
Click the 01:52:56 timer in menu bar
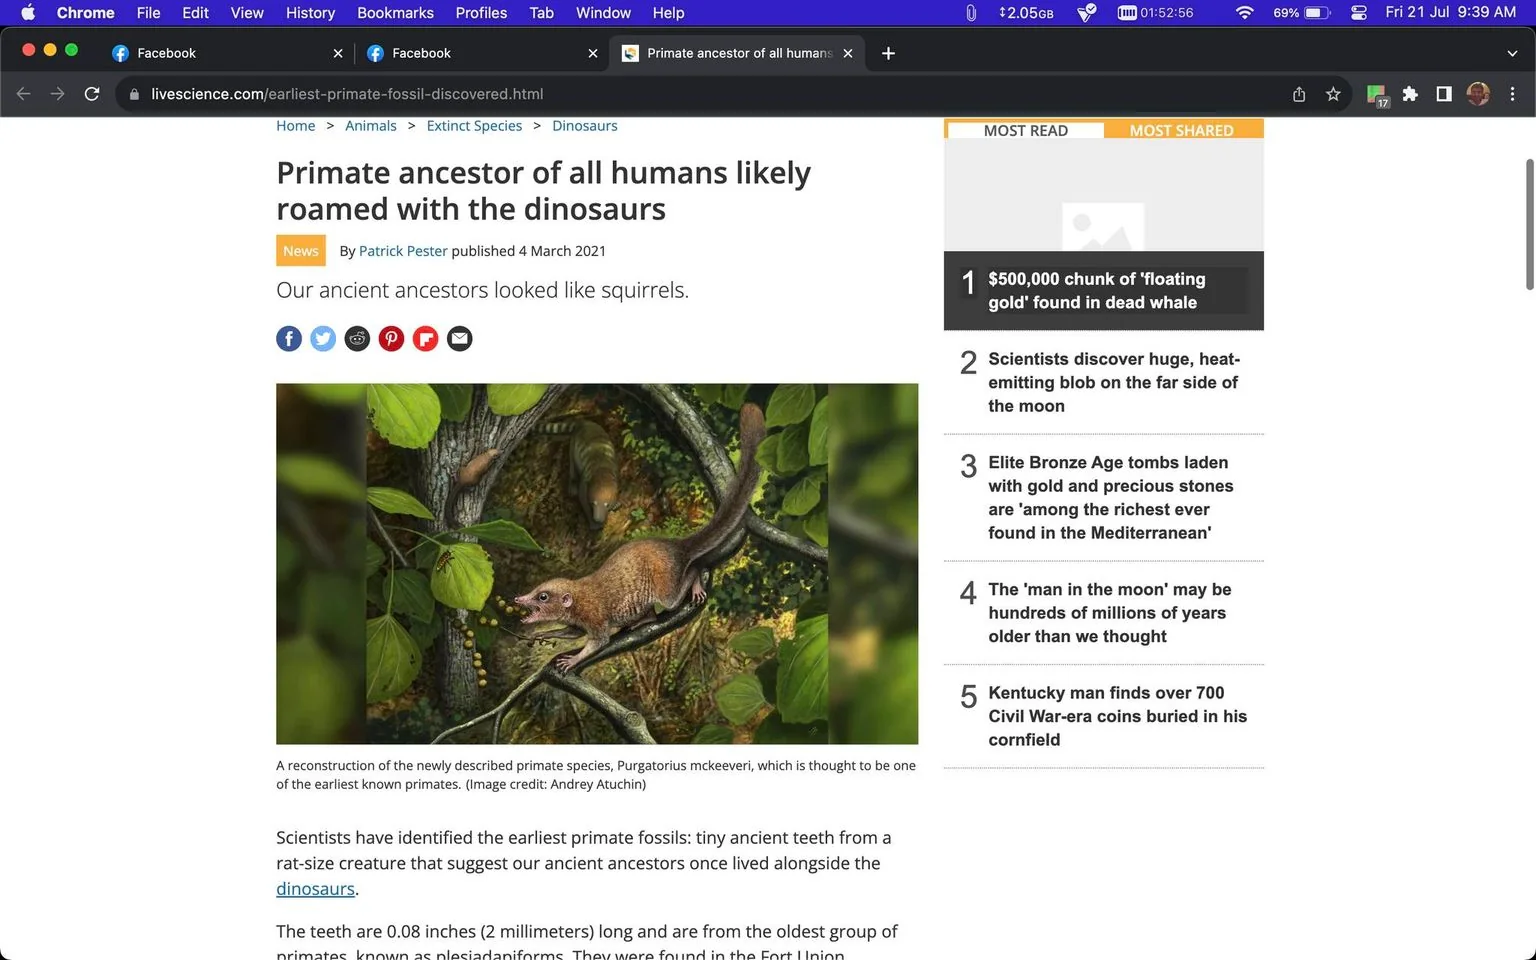click(1155, 13)
